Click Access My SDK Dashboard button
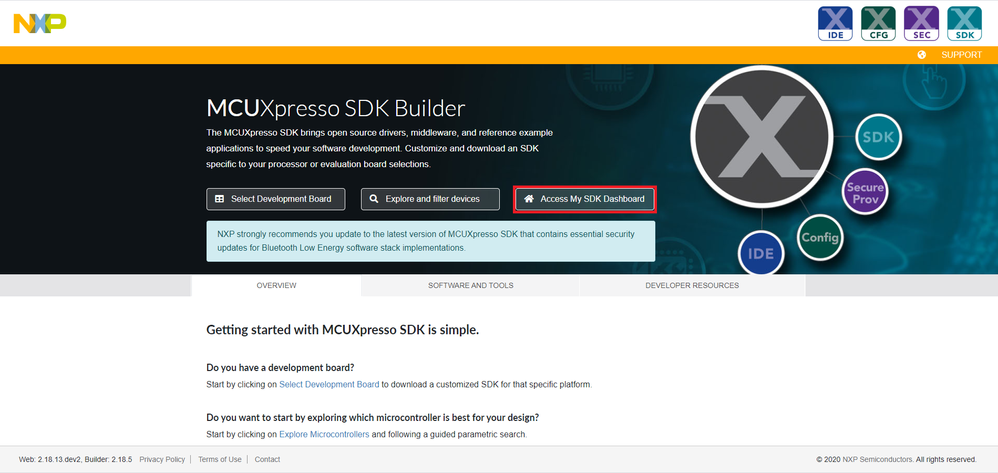The height and width of the screenshot is (473, 998). pyautogui.click(x=585, y=199)
